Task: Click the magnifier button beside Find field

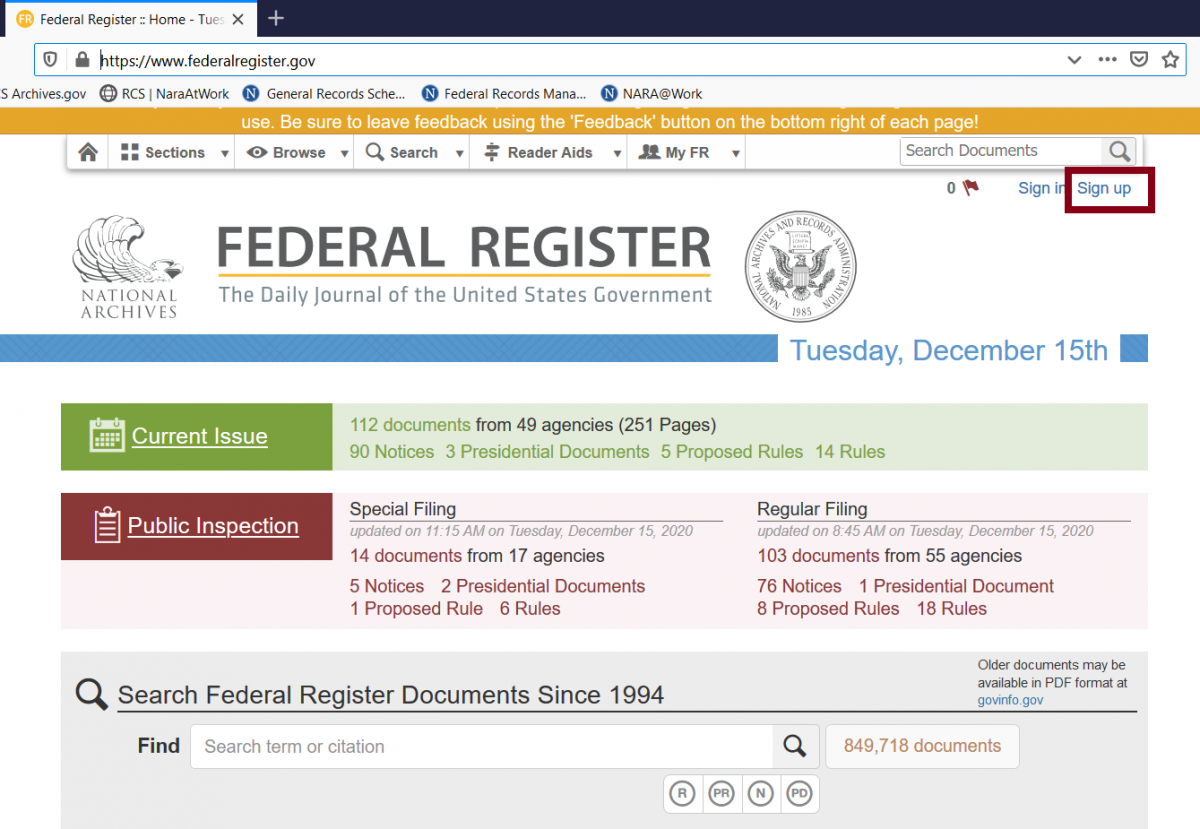Action: [795, 746]
